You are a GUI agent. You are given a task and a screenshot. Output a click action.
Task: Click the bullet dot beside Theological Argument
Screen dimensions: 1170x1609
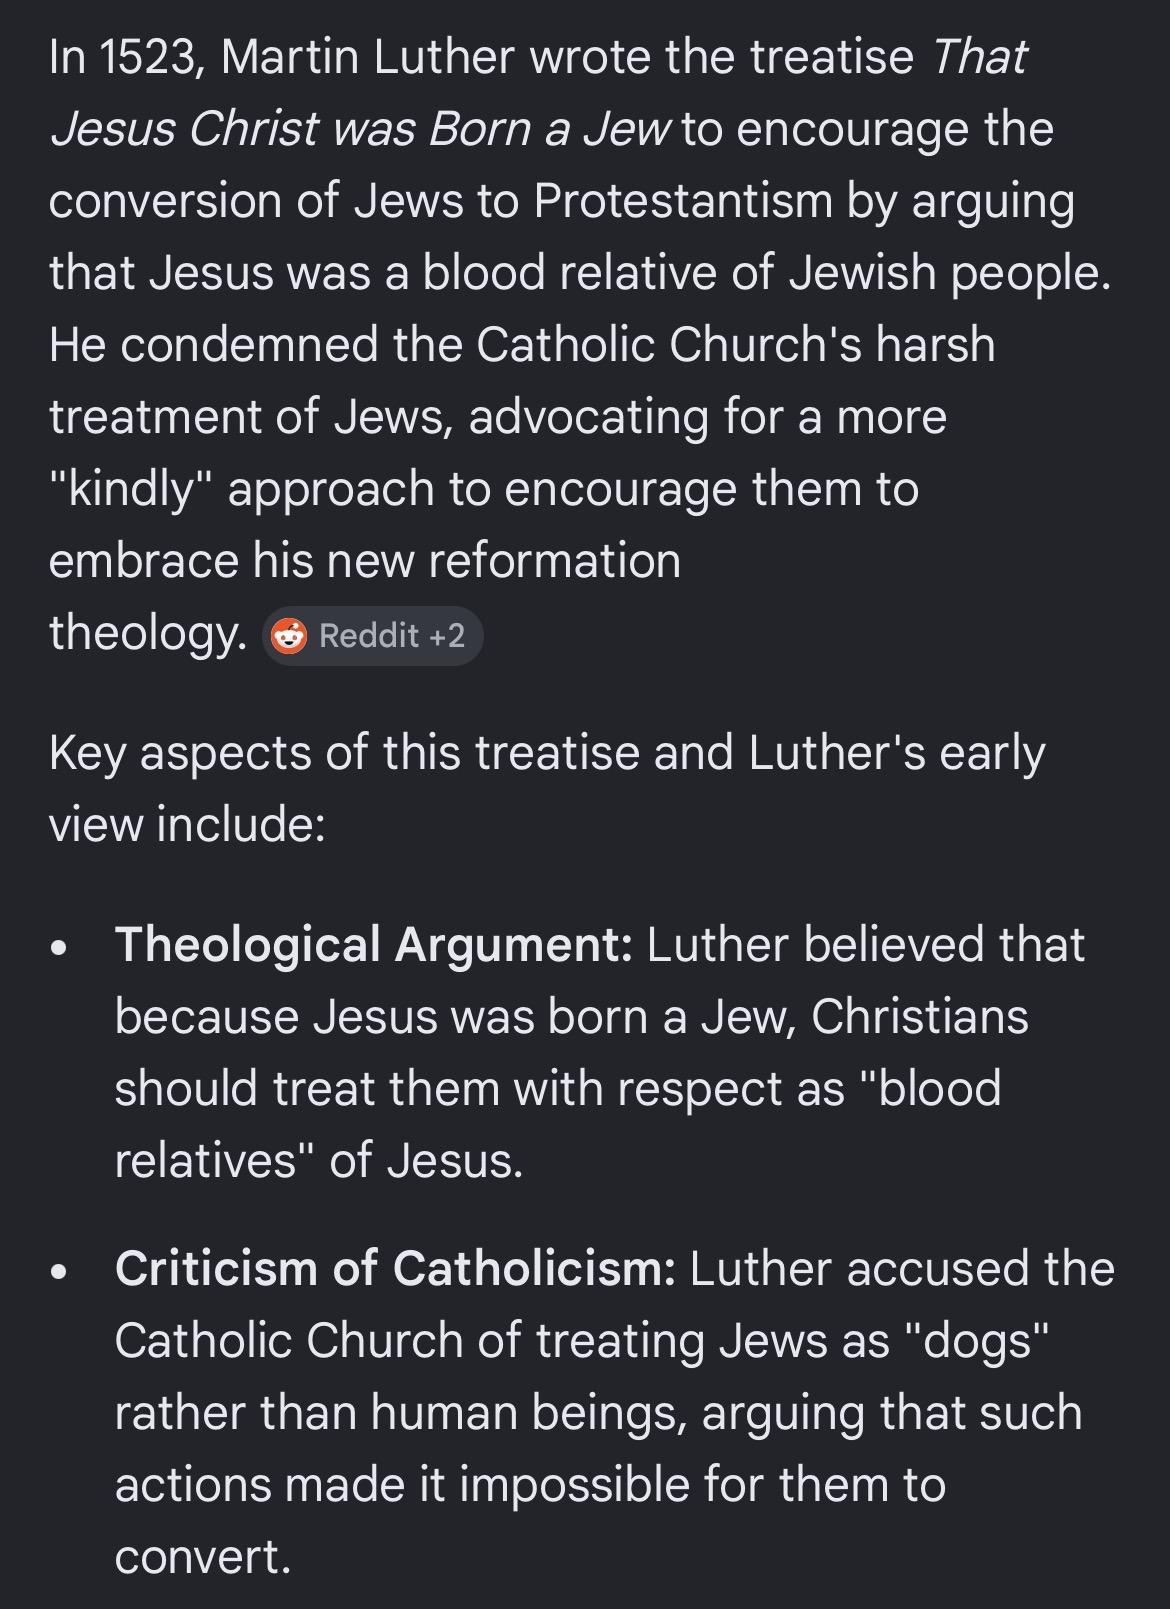pyautogui.click(x=61, y=947)
